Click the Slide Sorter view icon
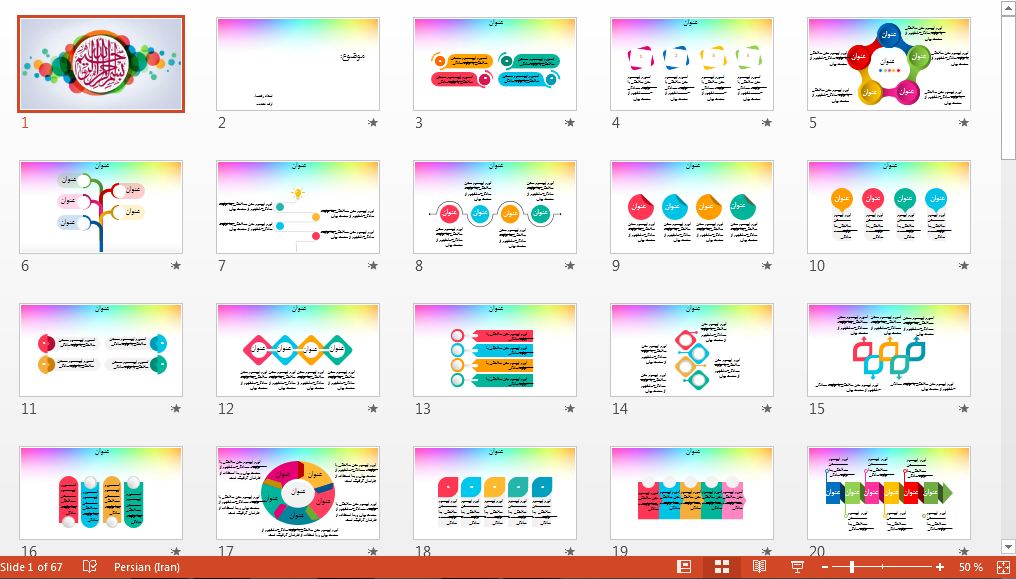The image size is (1016, 579). 722,567
